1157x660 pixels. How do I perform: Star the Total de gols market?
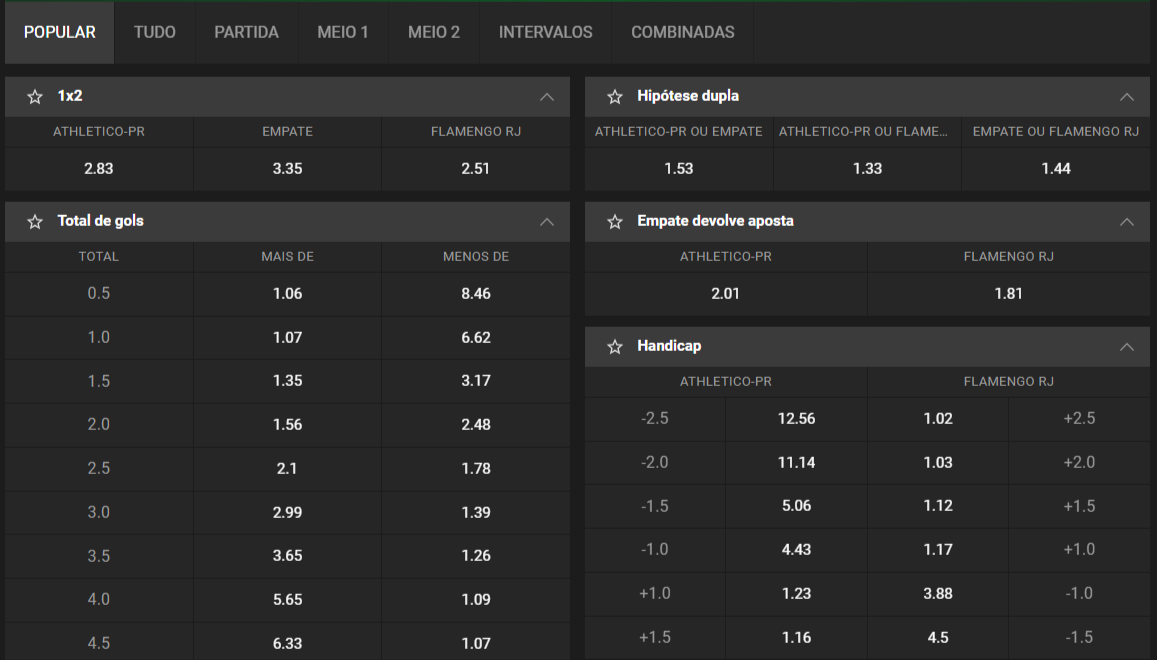35,221
